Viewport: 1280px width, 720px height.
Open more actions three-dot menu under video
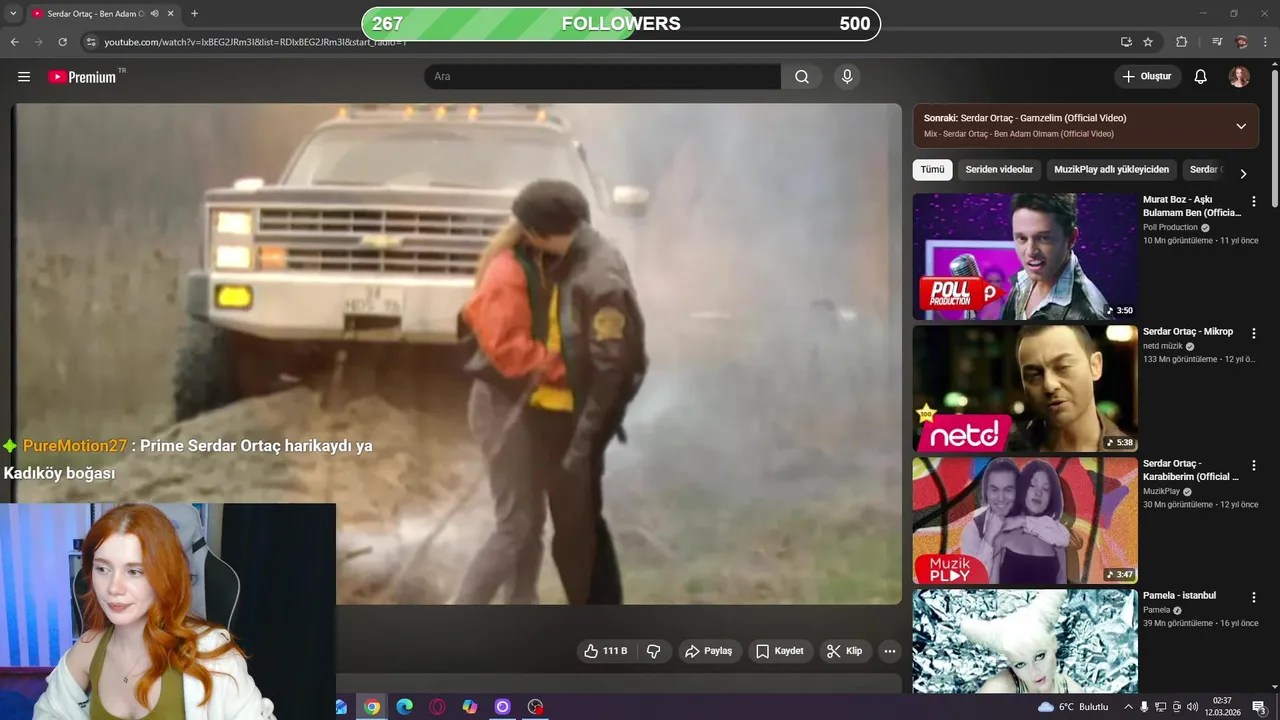[889, 651]
